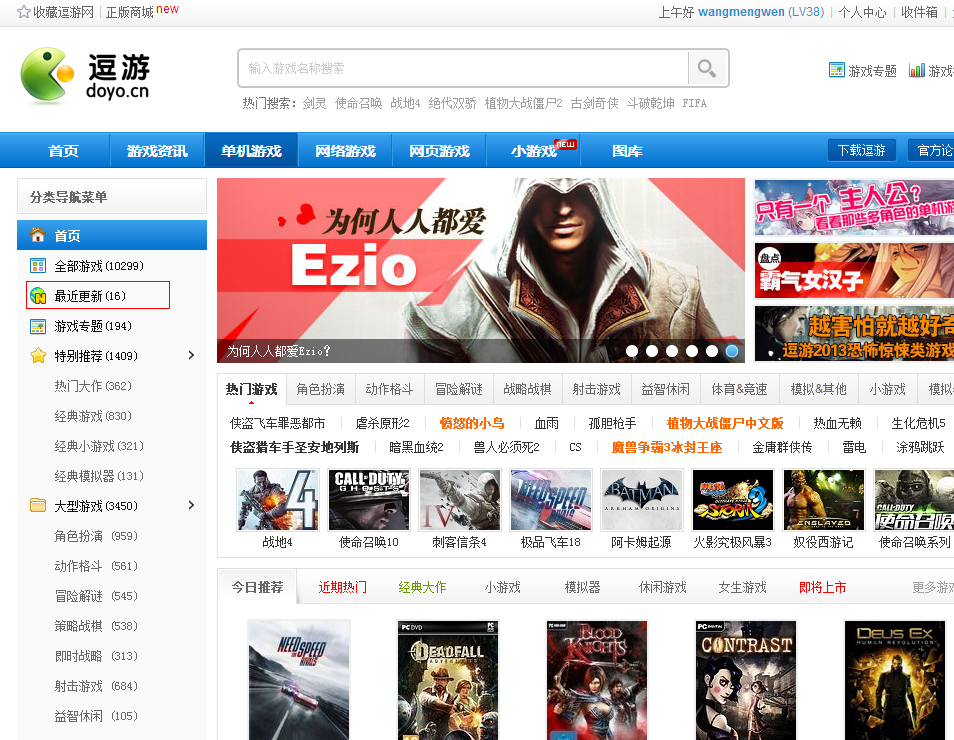Select 最近更新 (16) in sidebar
Image resolution: width=954 pixels, height=740 pixels.
click(x=98, y=295)
